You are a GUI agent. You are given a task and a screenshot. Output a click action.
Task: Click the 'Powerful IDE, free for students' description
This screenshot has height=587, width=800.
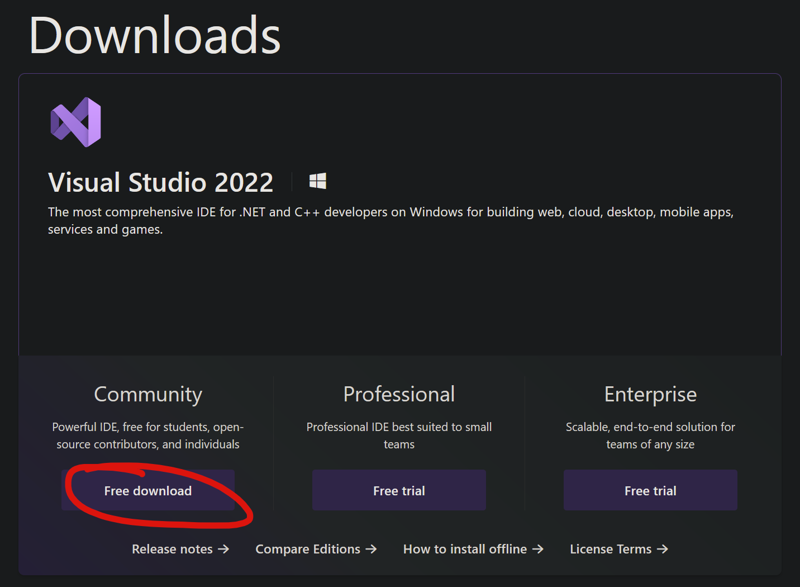coord(148,436)
